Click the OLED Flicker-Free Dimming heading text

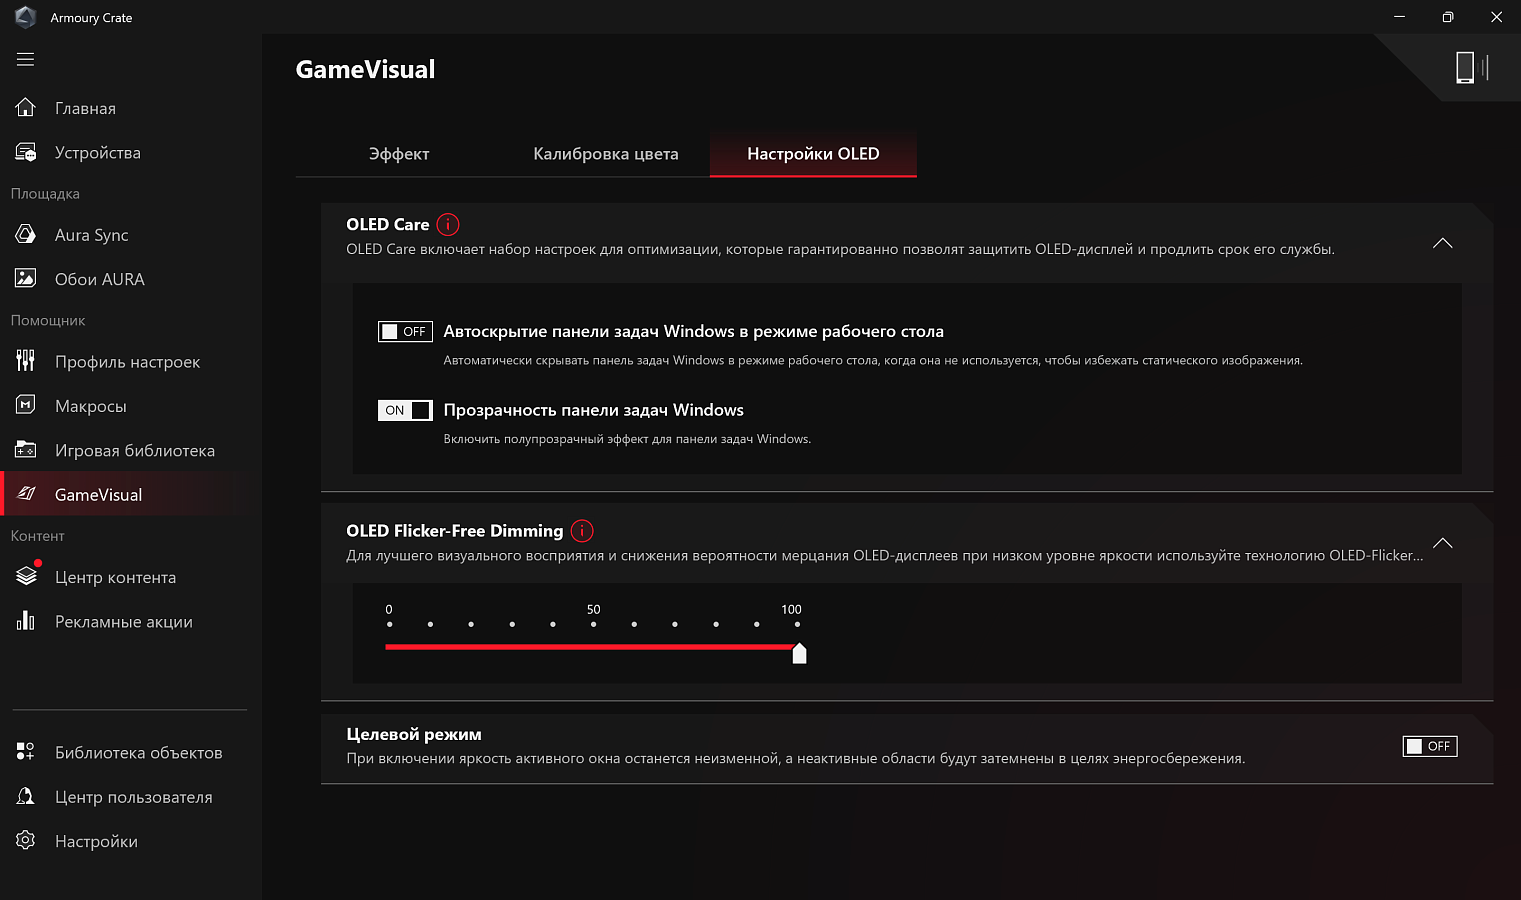pyautogui.click(x=455, y=530)
